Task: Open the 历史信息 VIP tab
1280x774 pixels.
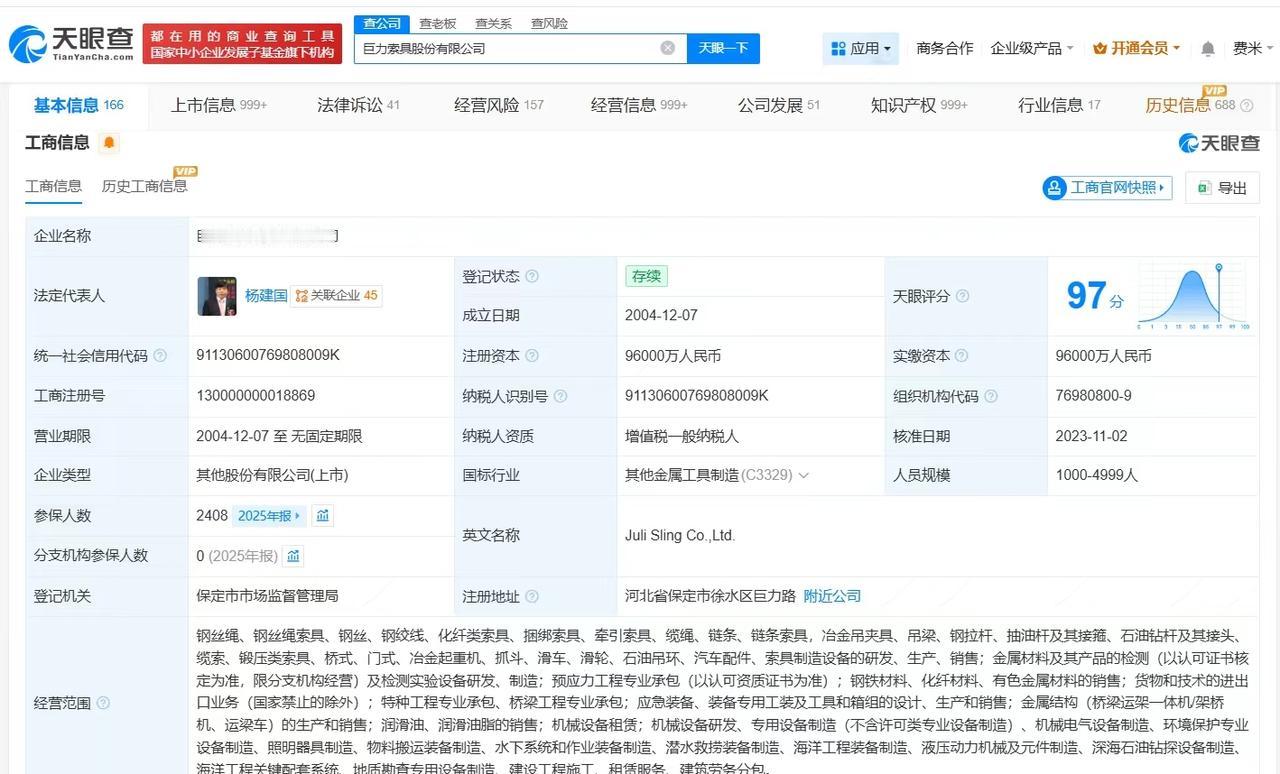Action: coord(1191,105)
